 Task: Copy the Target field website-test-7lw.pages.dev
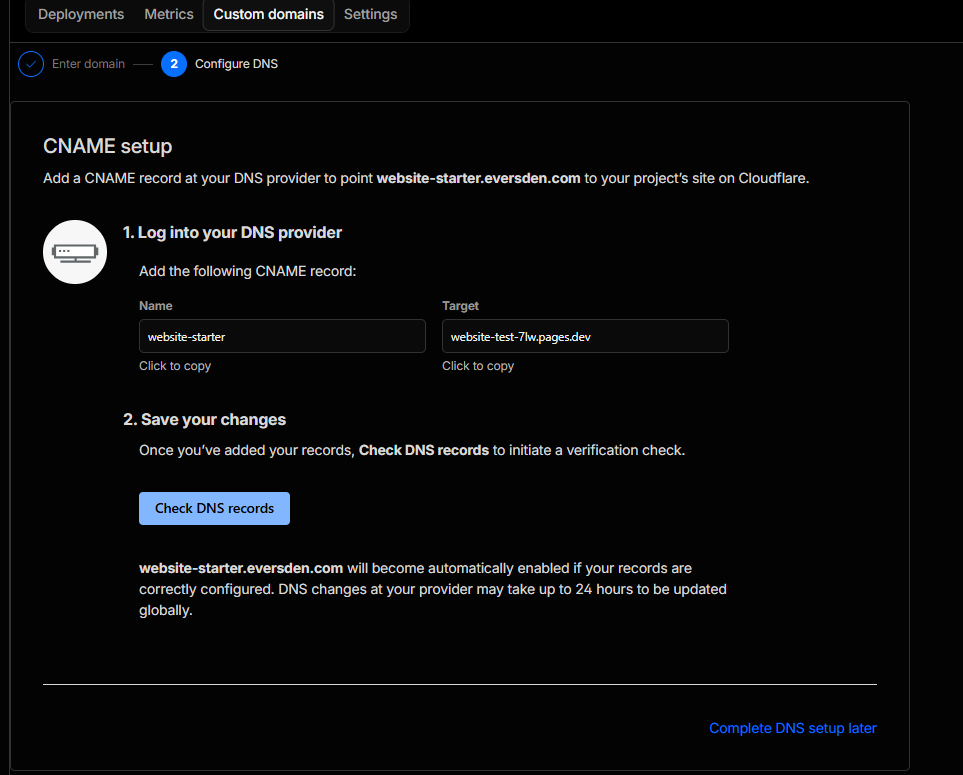585,336
